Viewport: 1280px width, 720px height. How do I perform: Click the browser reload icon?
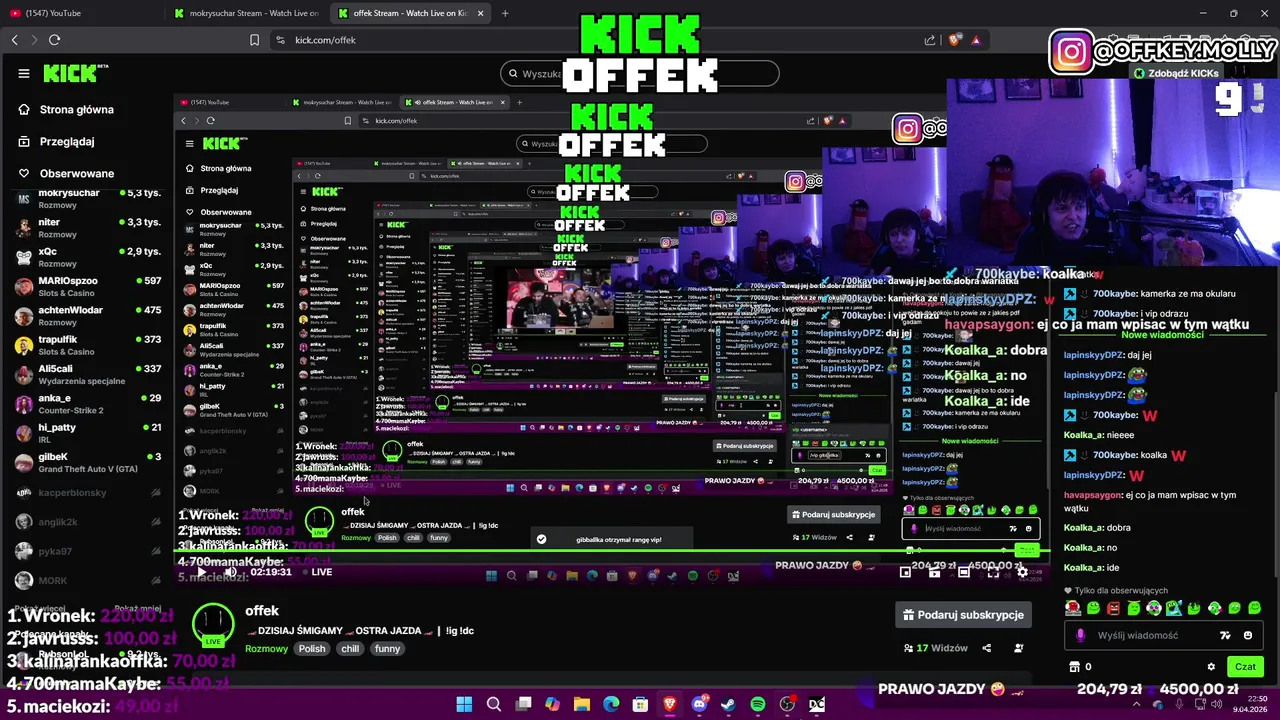(54, 40)
